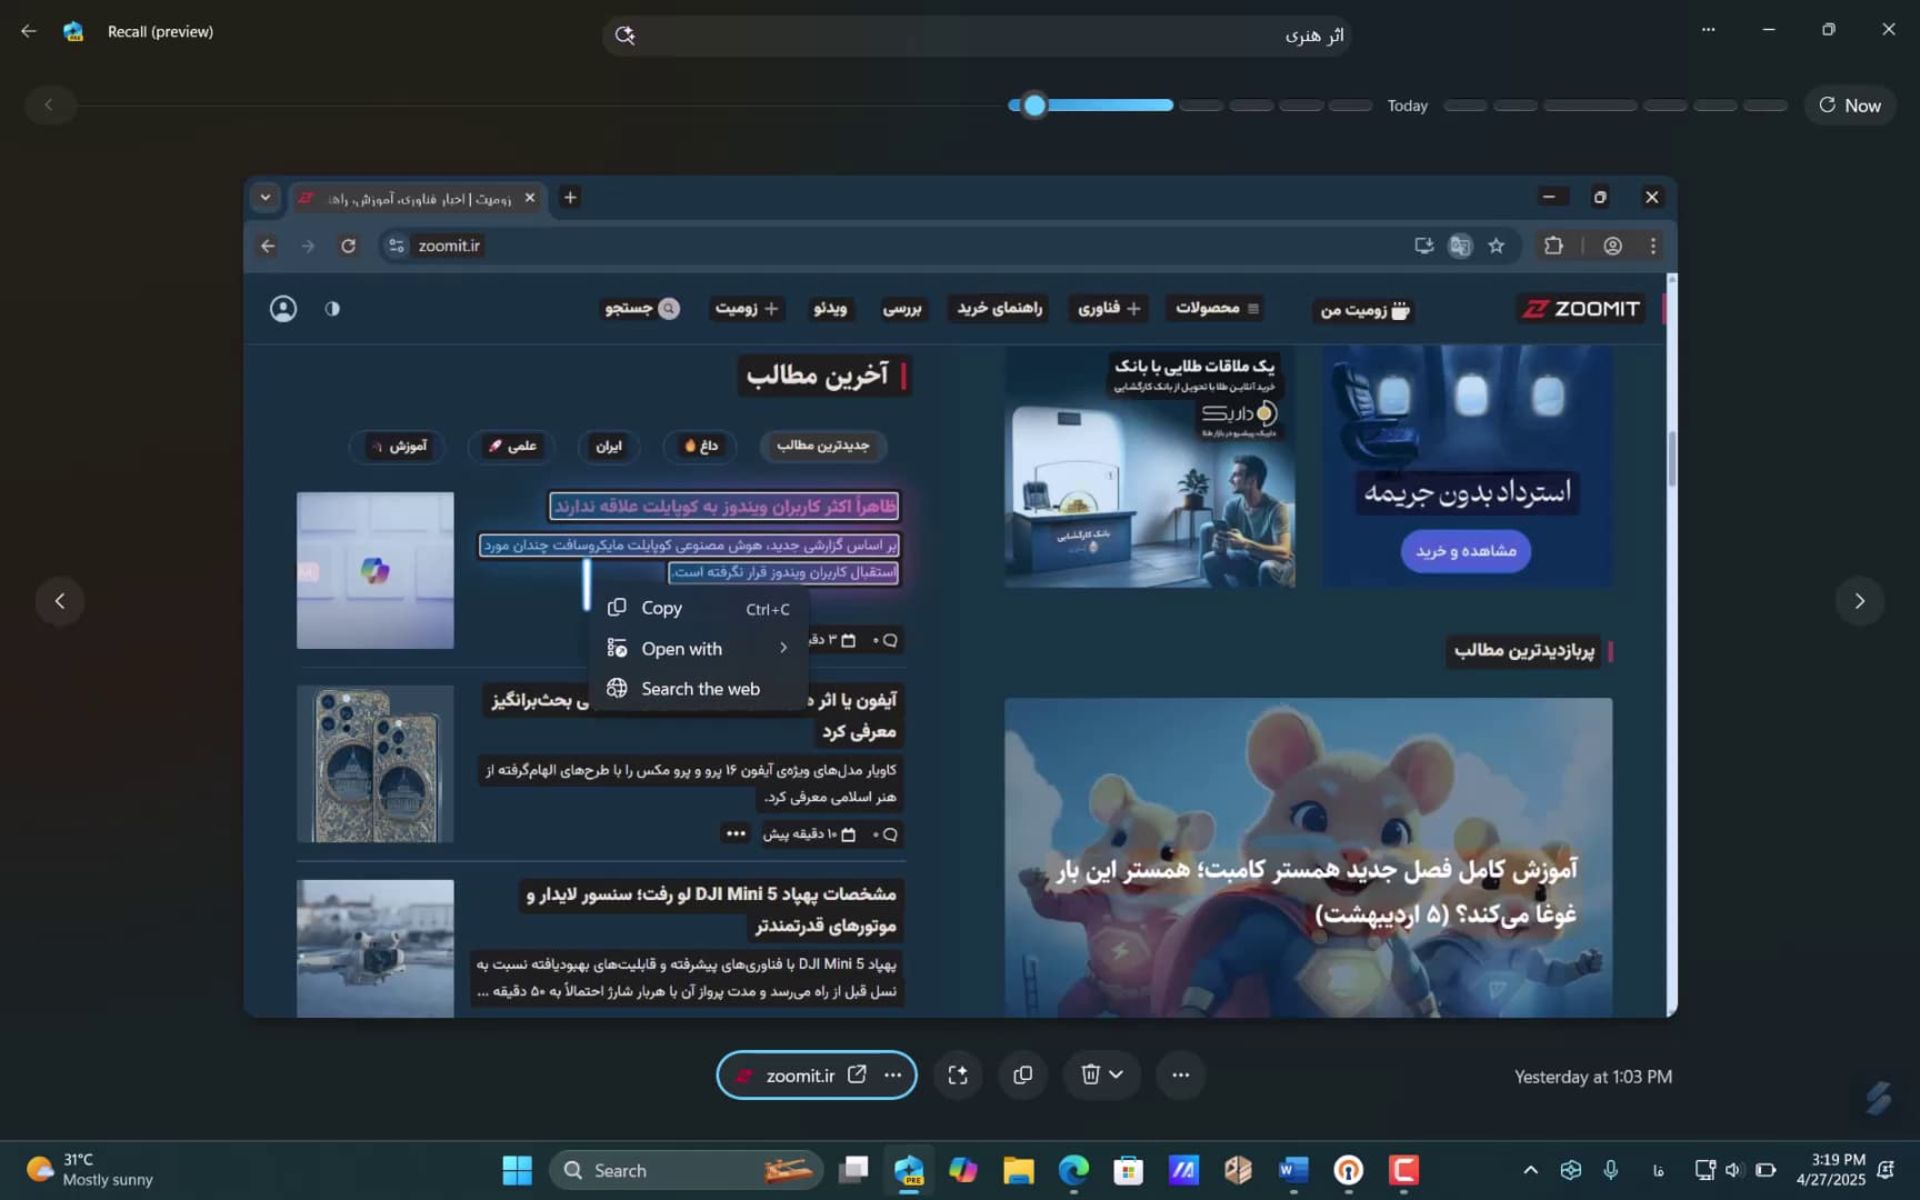This screenshot has height=1200, width=1920.
Task: Click the ZOOMIT logo
Action: (1581, 308)
